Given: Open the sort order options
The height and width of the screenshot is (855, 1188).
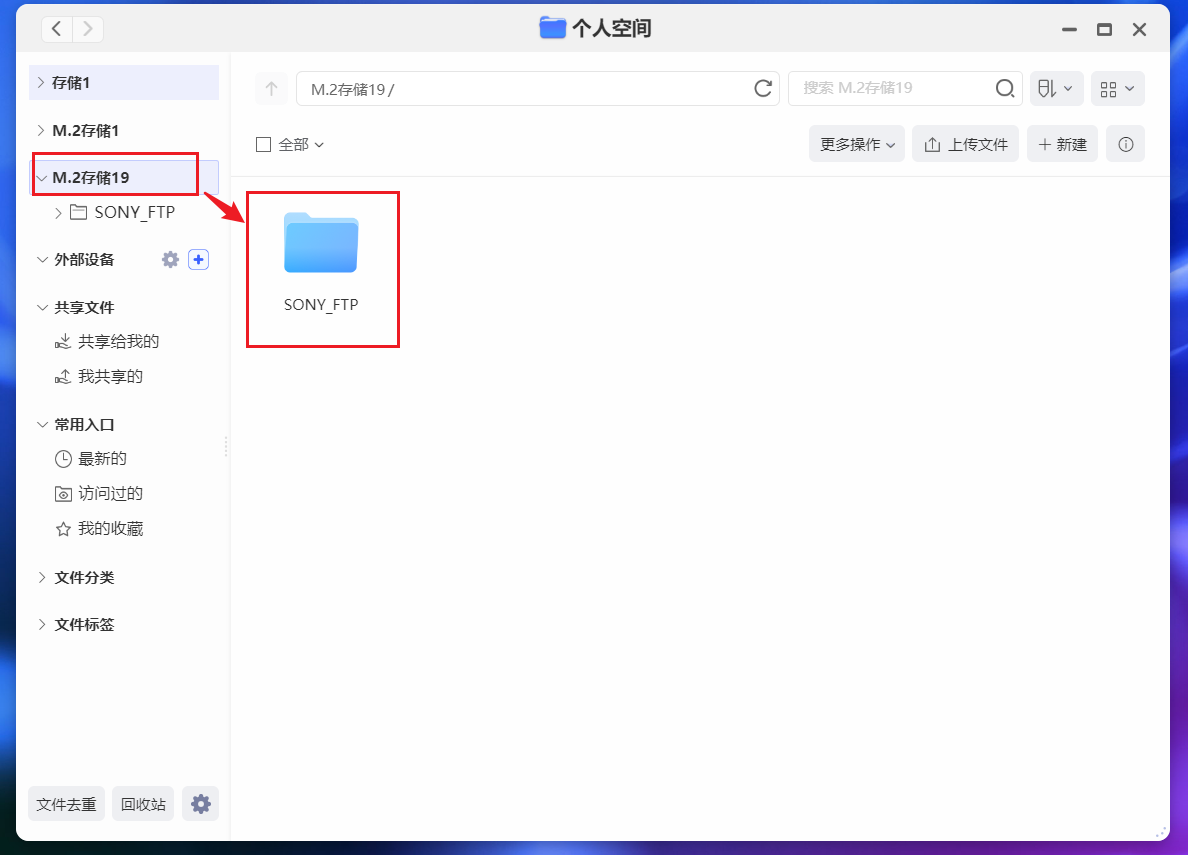Looking at the screenshot, I should [1055, 89].
